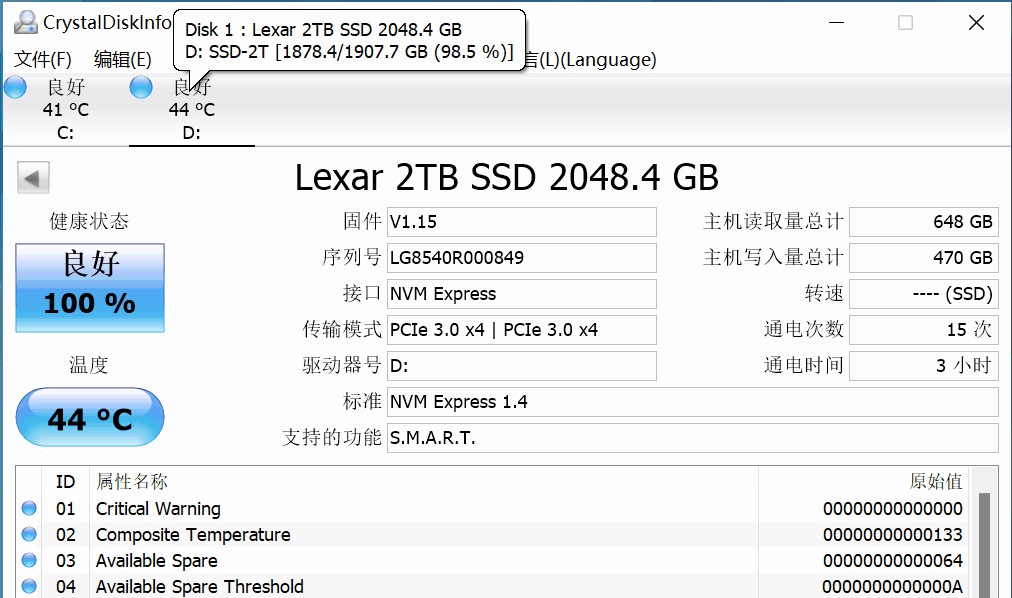Click the host writes value 470 GB
This screenshot has height=598, width=1012.
click(x=924, y=258)
